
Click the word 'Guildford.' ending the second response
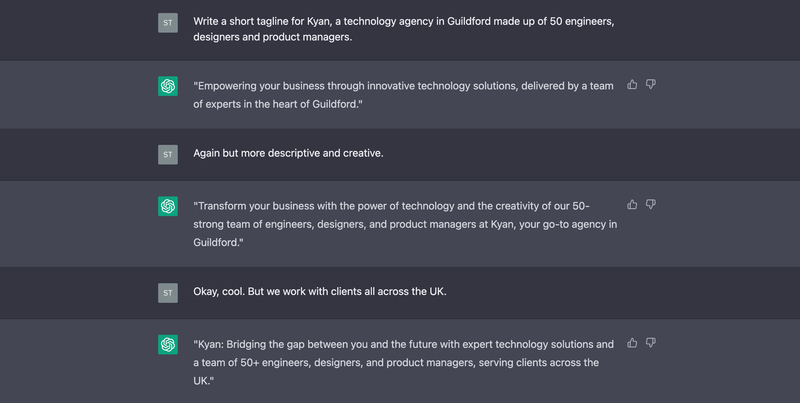click(218, 242)
